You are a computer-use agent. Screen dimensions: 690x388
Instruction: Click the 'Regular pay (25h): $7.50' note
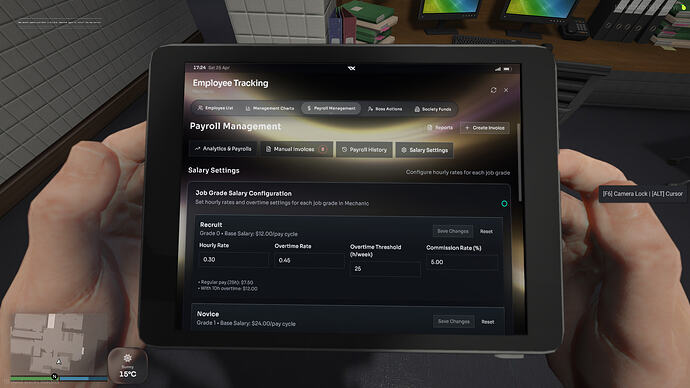[x=226, y=282]
